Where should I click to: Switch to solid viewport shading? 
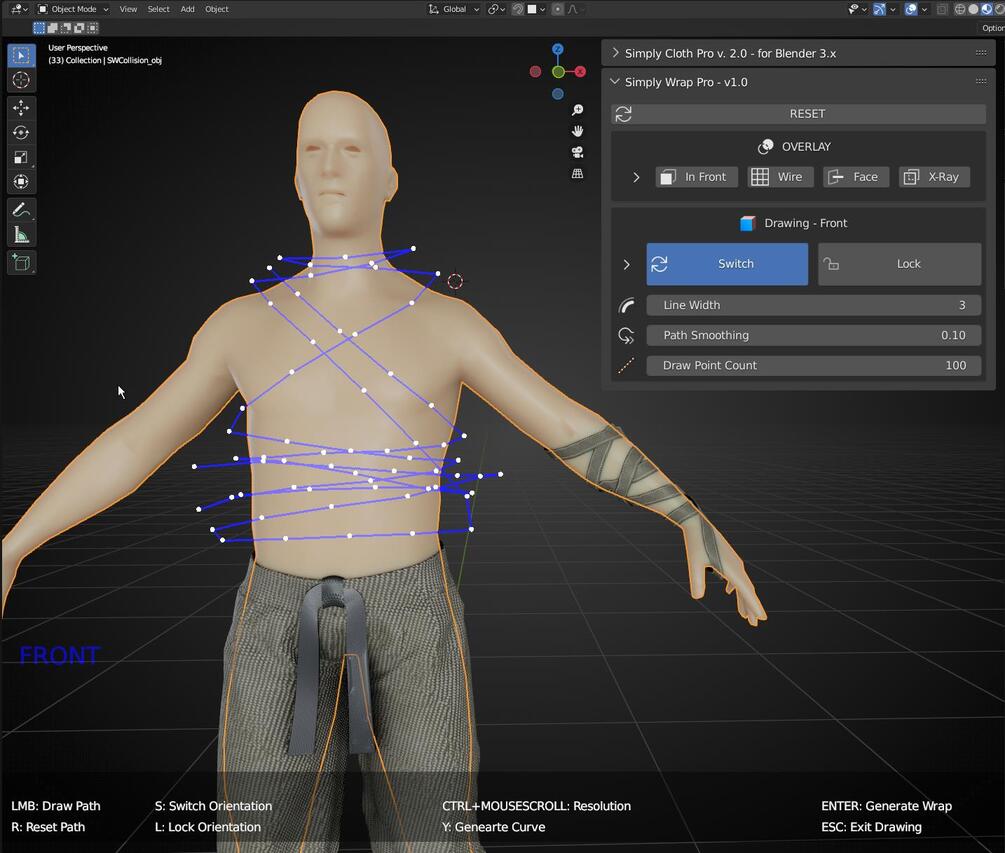pyautogui.click(x=974, y=9)
